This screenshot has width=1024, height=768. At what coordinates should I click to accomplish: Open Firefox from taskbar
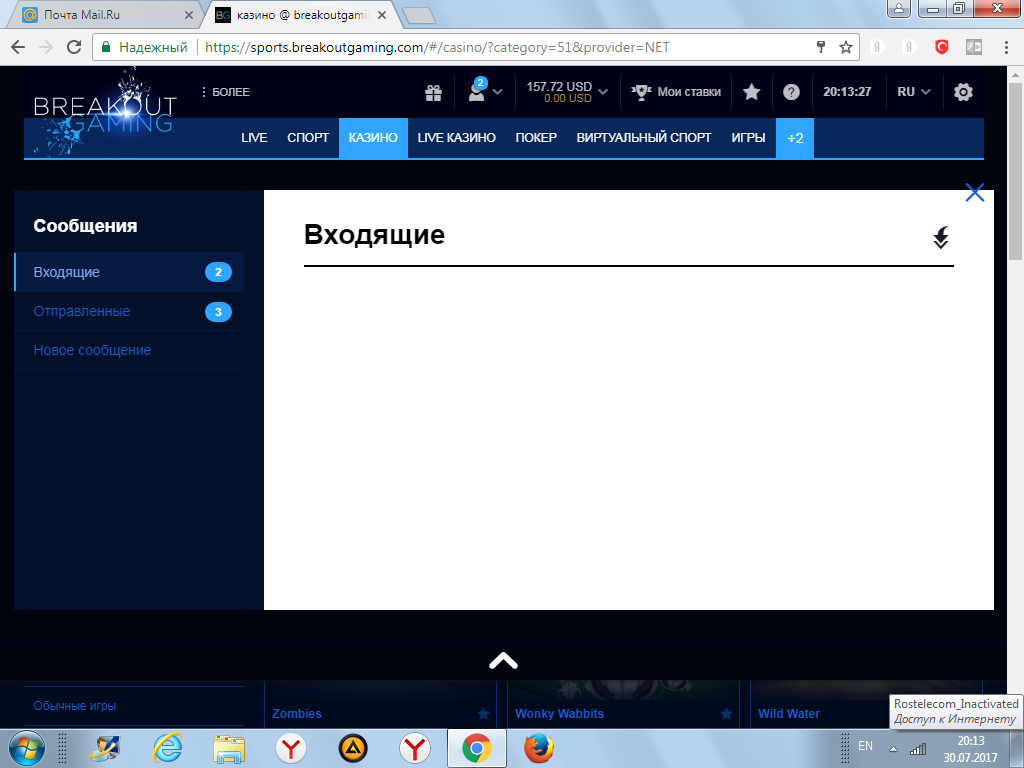538,748
